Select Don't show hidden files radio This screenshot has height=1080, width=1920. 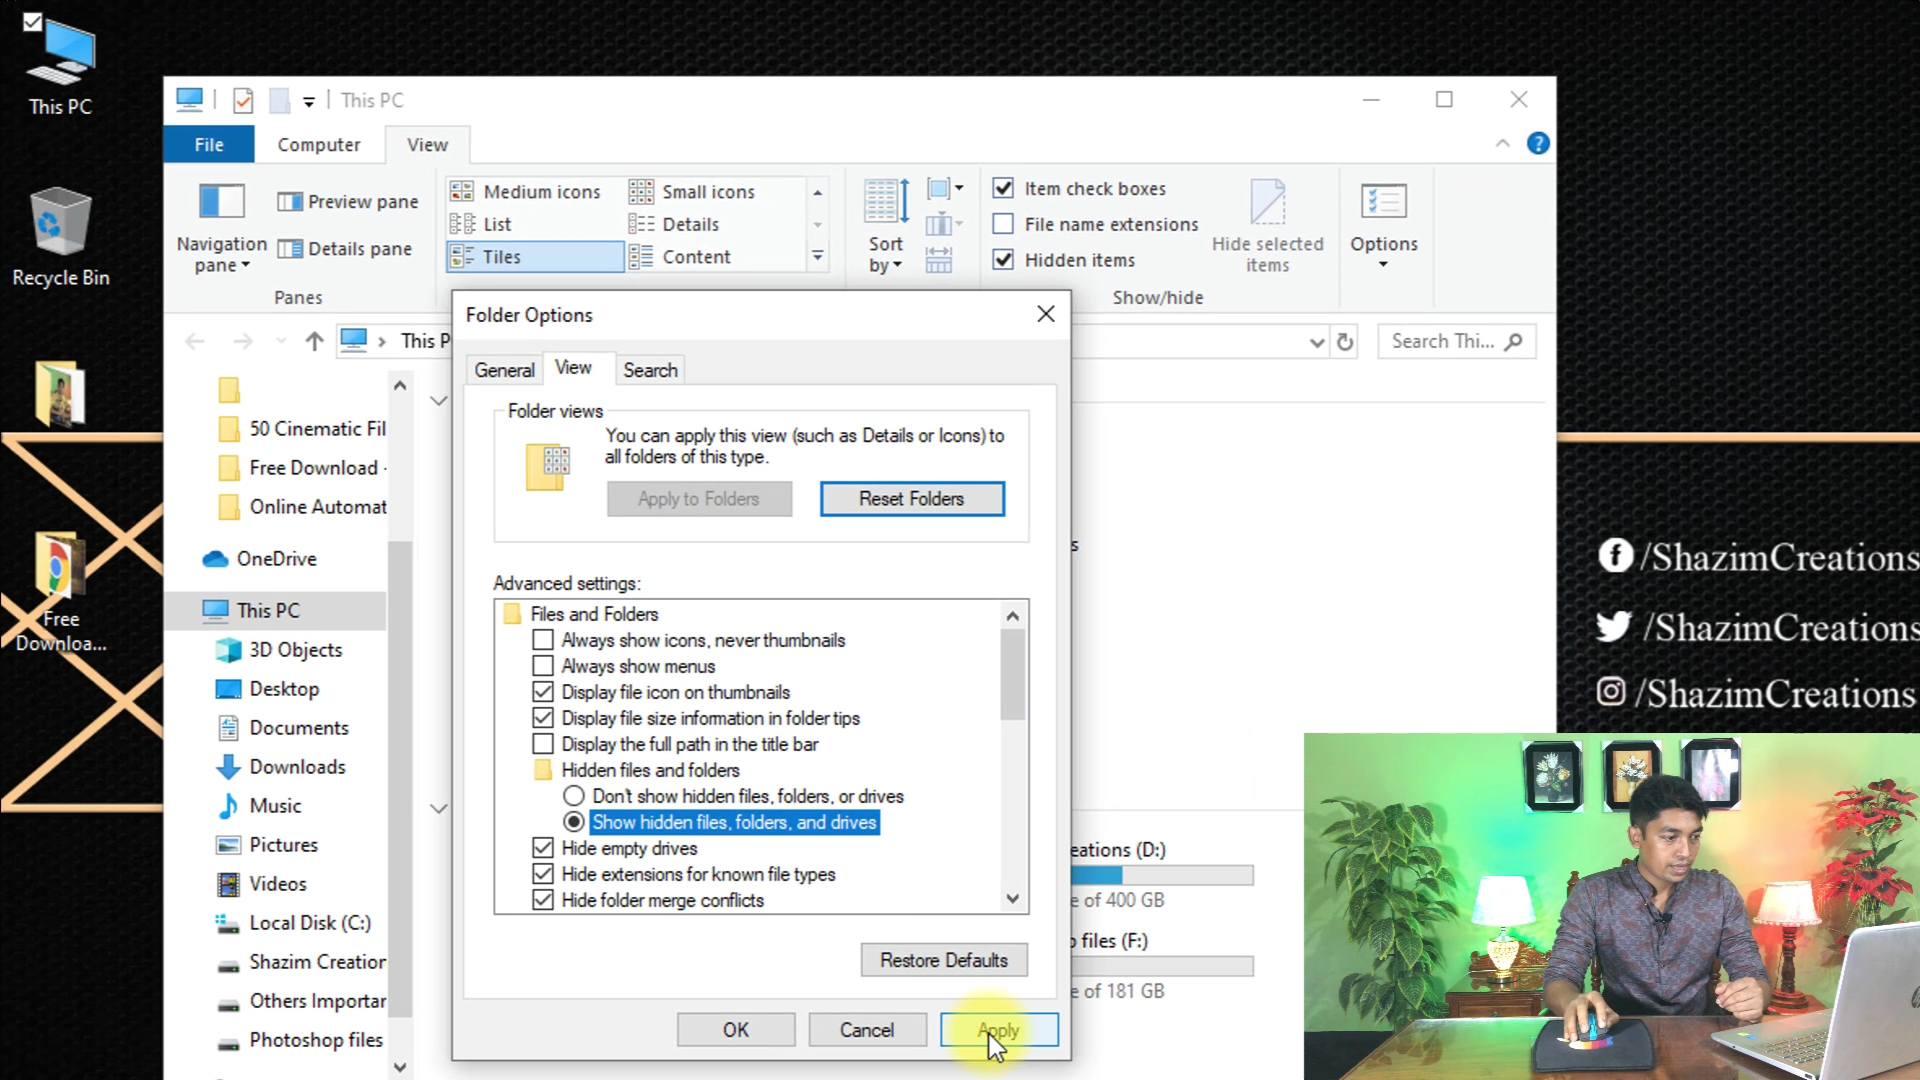pyautogui.click(x=574, y=796)
